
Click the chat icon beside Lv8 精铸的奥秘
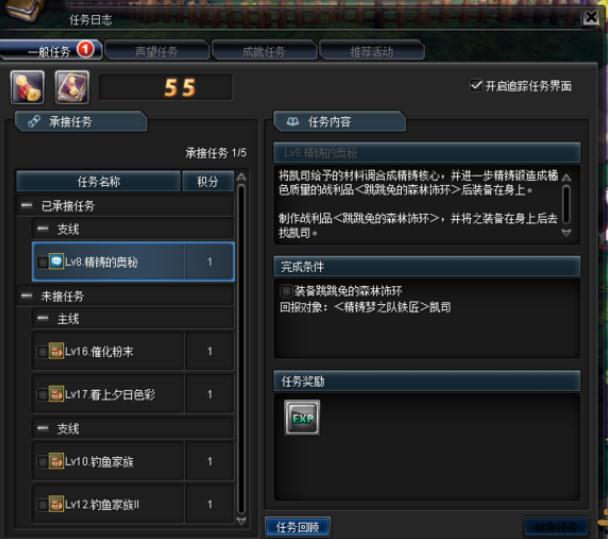pyautogui.click(x=57, y=261)
